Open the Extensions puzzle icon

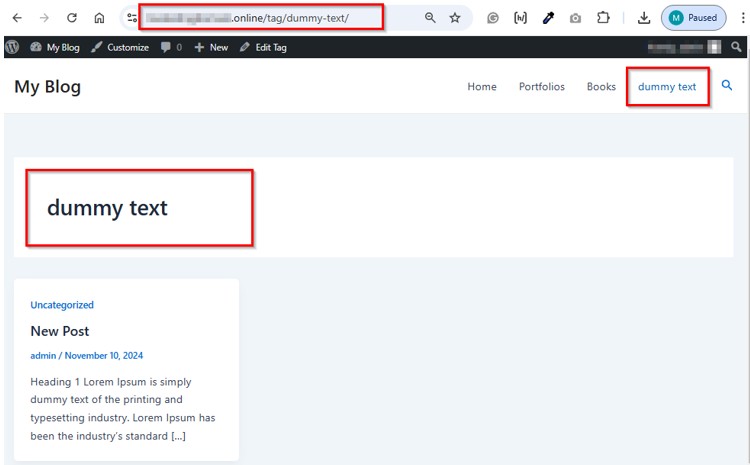(603, 18)
